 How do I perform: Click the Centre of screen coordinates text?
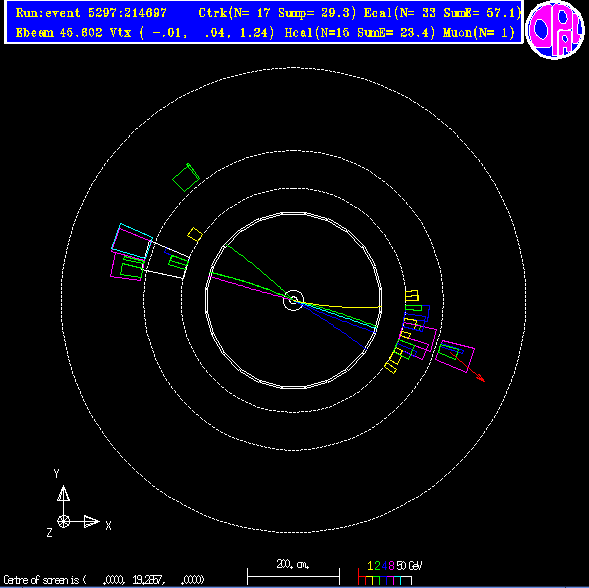point(104,579)
